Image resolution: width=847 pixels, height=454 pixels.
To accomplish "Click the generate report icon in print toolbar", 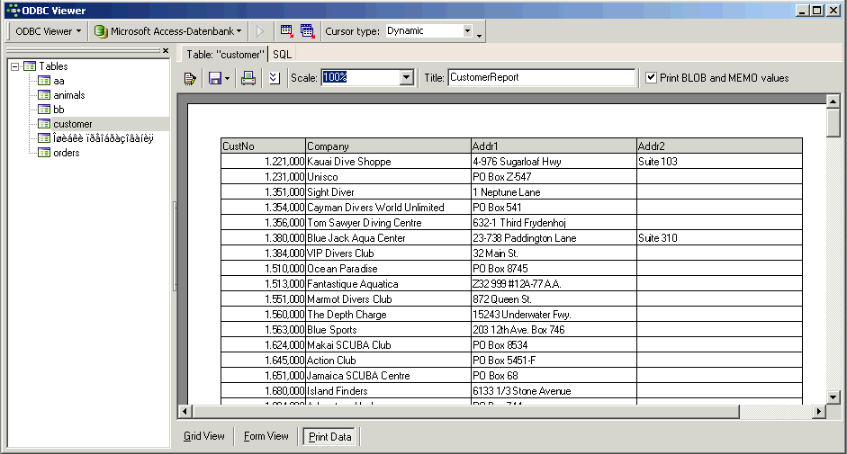I will point(190,78).
